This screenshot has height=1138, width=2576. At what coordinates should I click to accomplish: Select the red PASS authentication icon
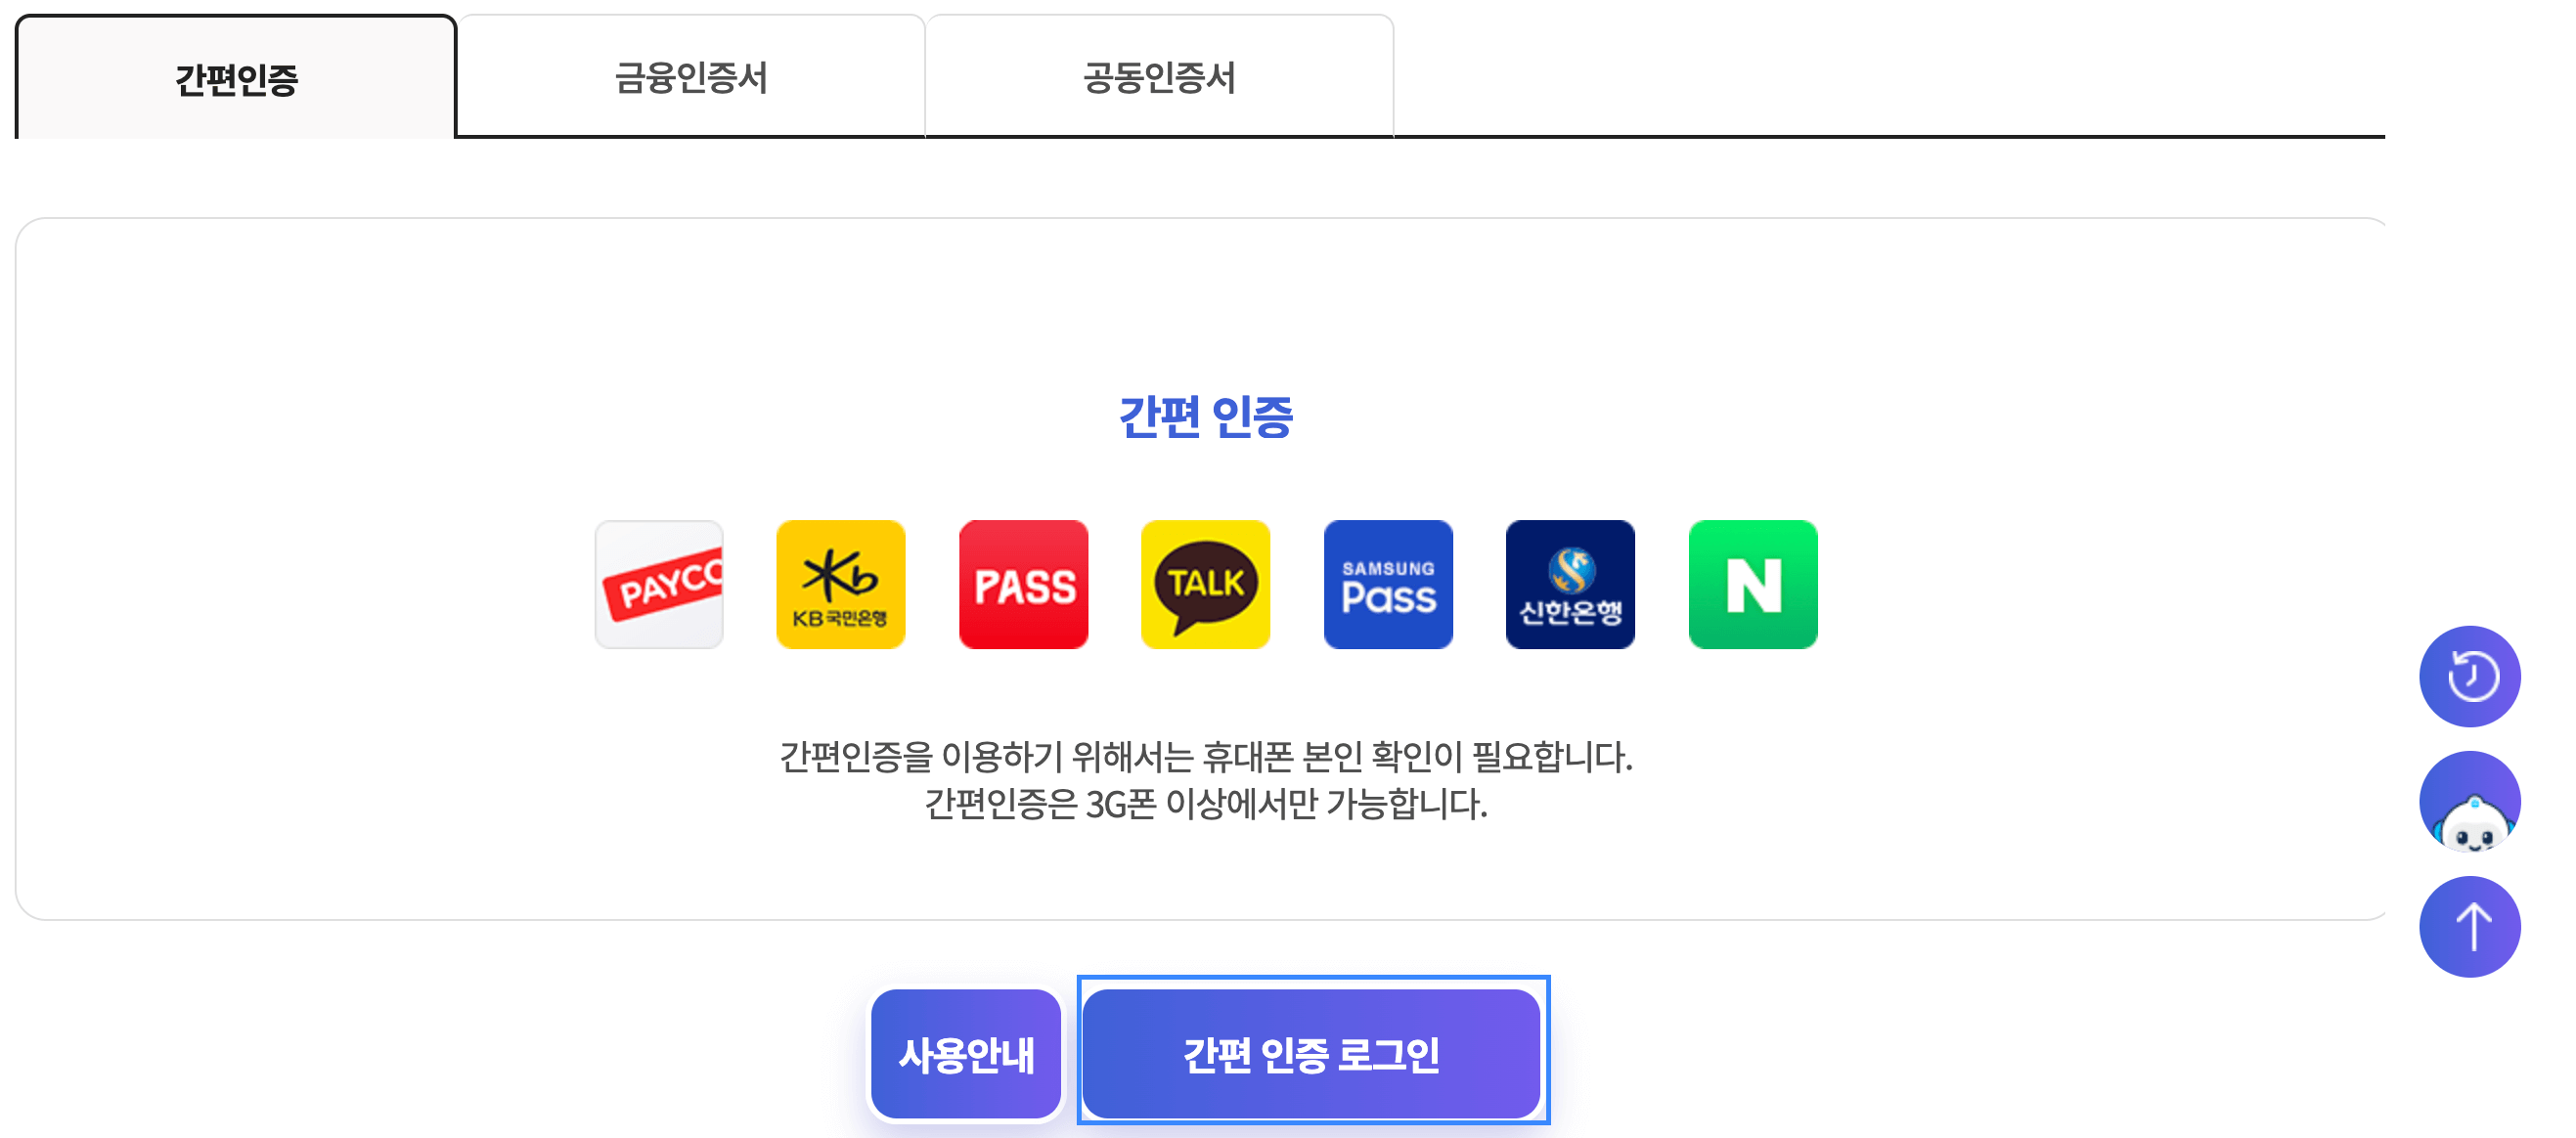pyautogui.click(x=1024, y=584)
